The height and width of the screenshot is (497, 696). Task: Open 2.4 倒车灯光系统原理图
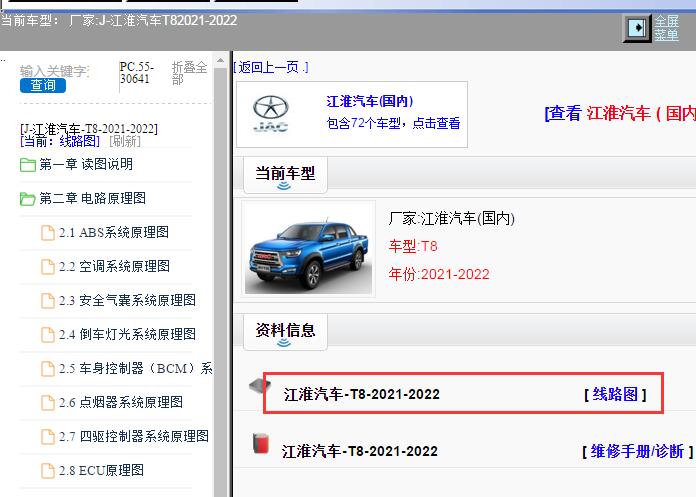(127, 334)
